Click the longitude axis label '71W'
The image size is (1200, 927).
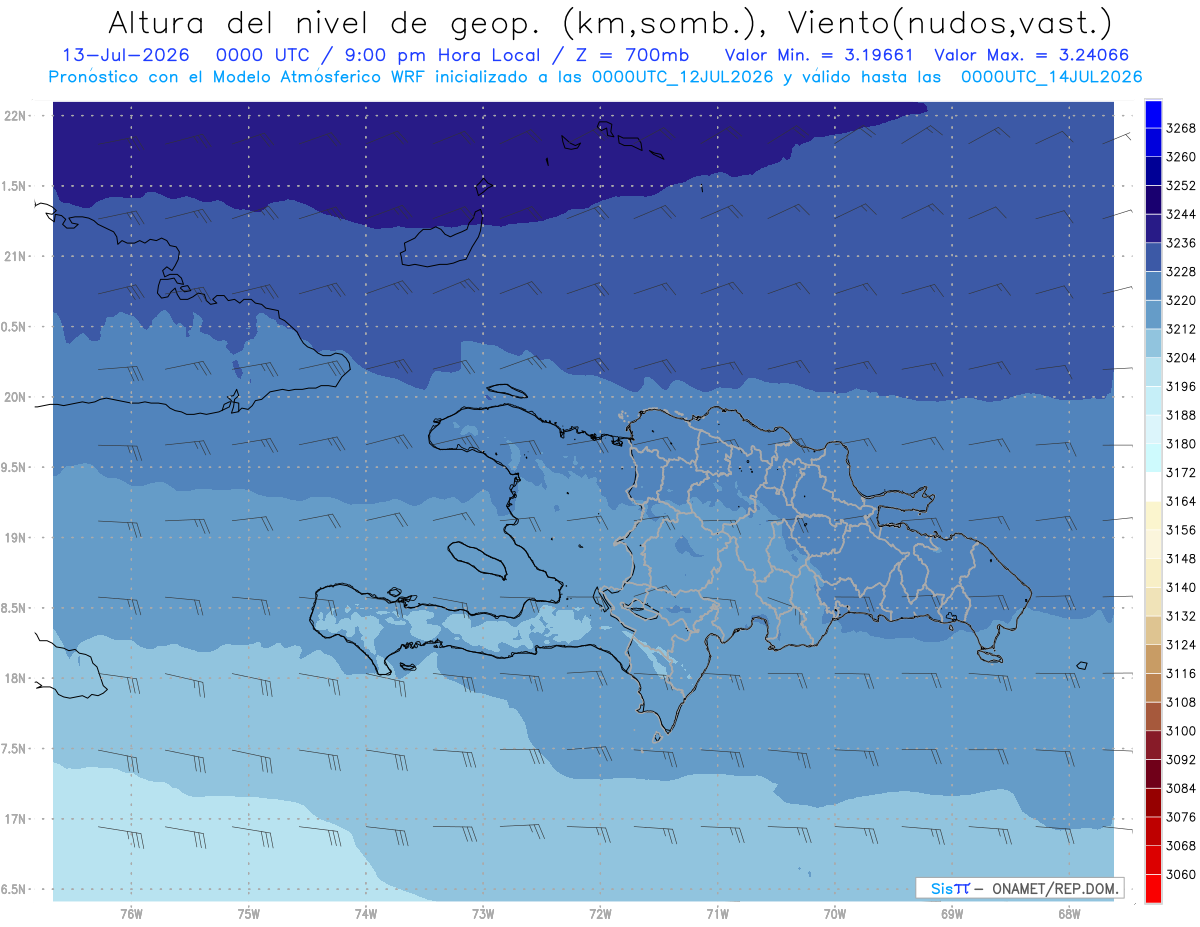click(x=718, y=913)
